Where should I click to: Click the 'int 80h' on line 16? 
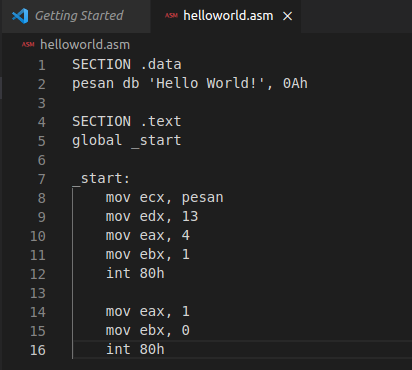click(135, 349)
